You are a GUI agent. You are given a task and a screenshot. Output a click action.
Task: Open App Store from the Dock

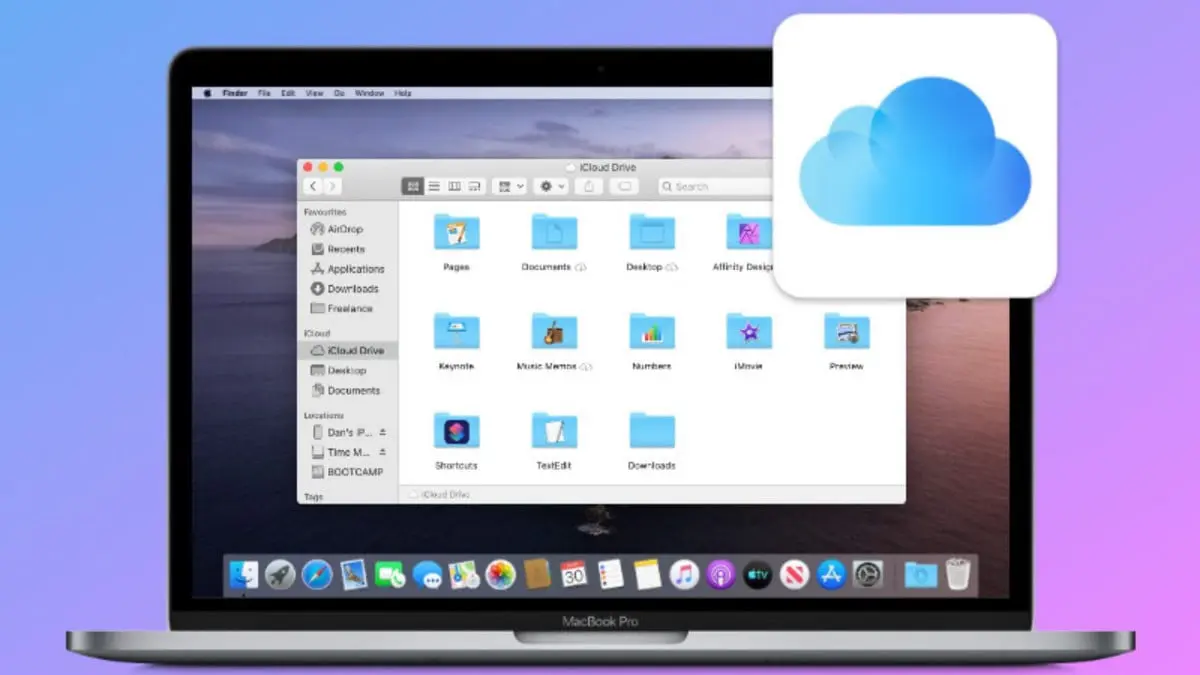click(831, 574)
